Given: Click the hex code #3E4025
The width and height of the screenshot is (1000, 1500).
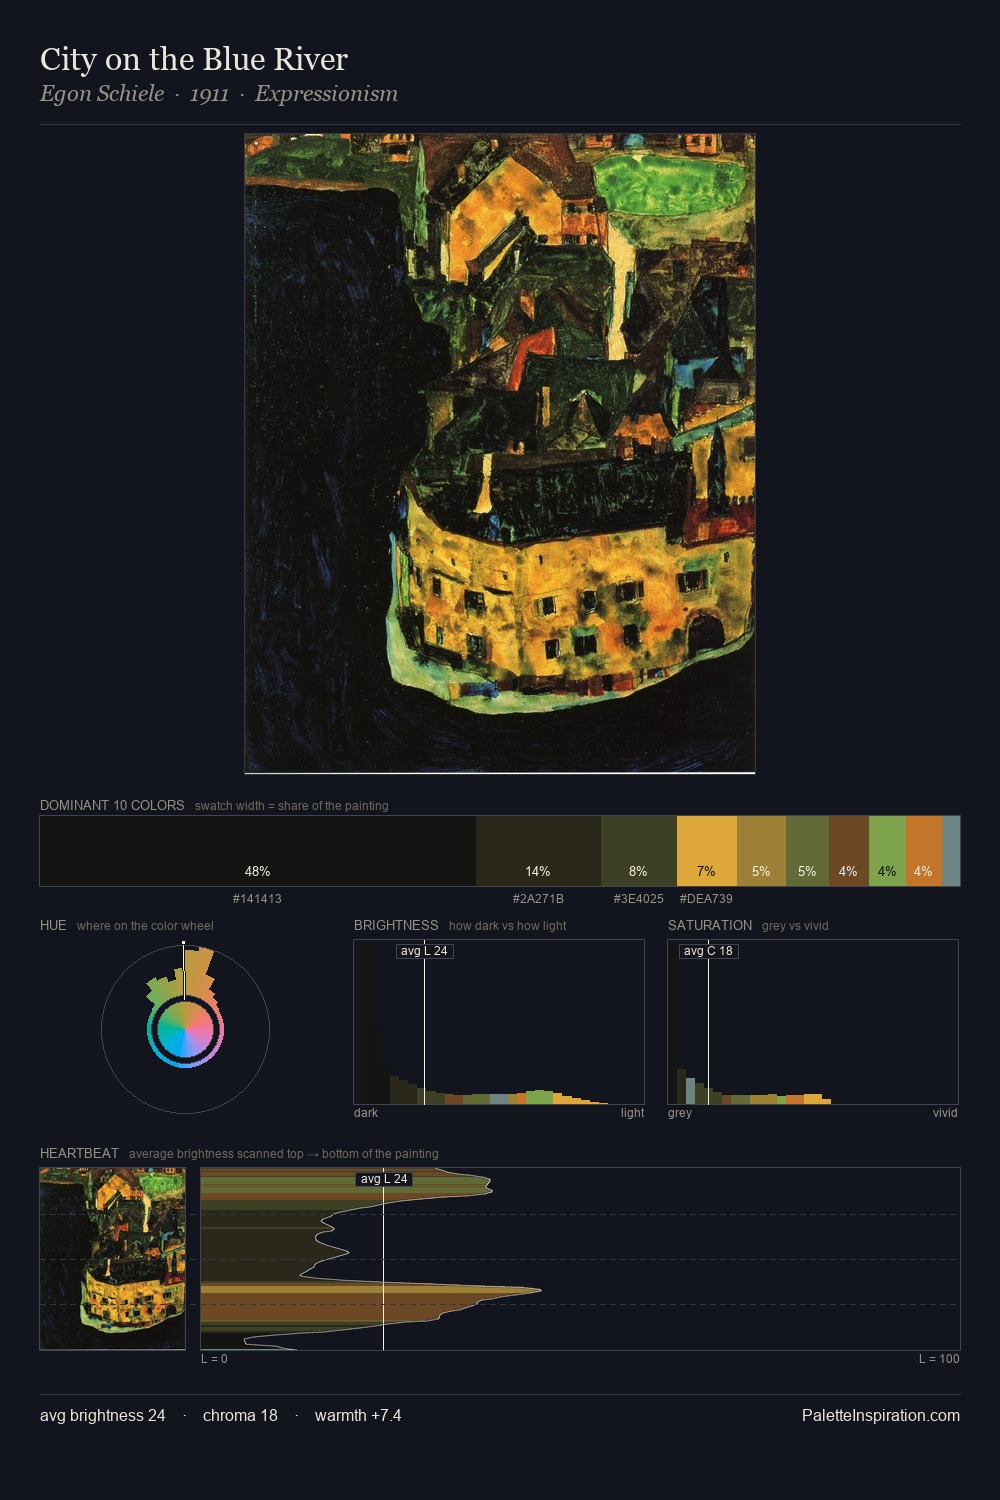Looking at the screenshot, I should 638,899.
